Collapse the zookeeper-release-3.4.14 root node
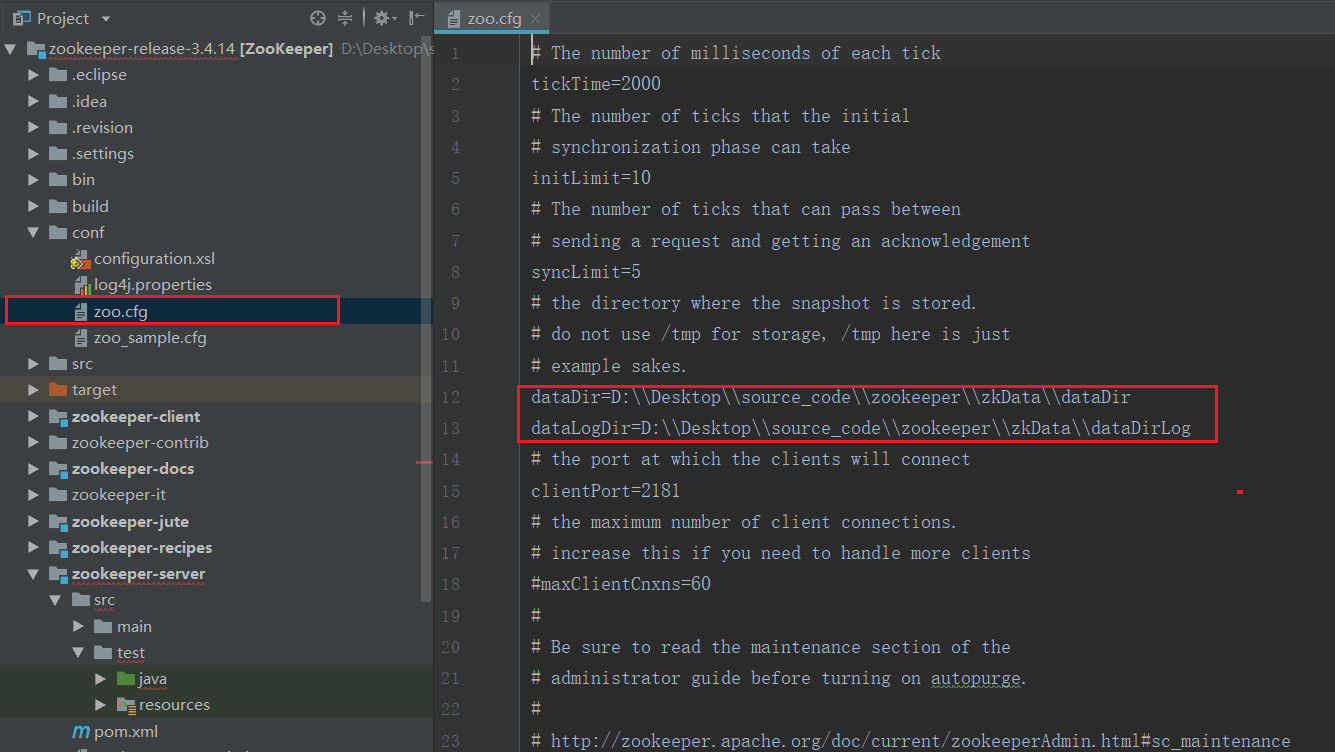 tap(11, 48)
